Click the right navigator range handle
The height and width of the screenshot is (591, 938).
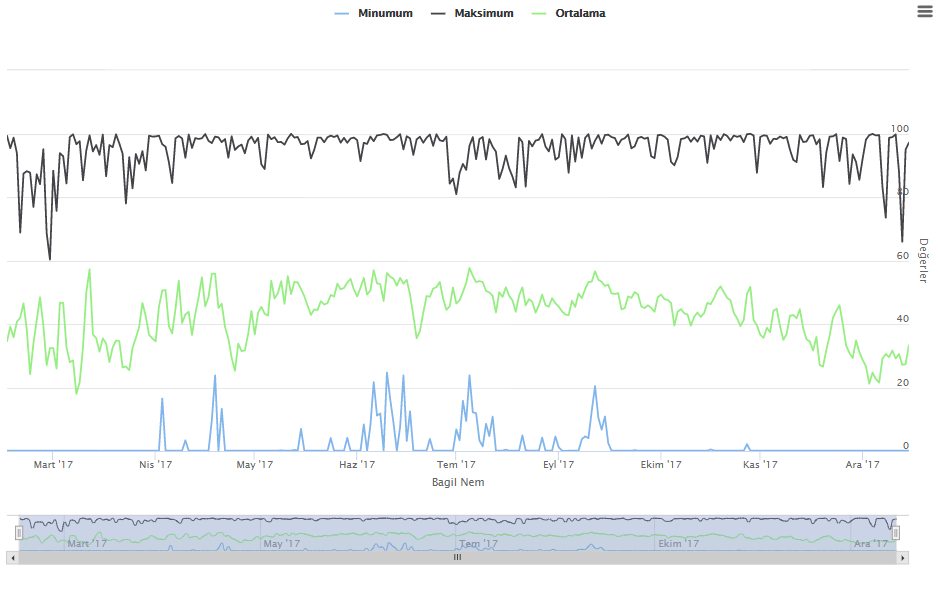point(896,533)
